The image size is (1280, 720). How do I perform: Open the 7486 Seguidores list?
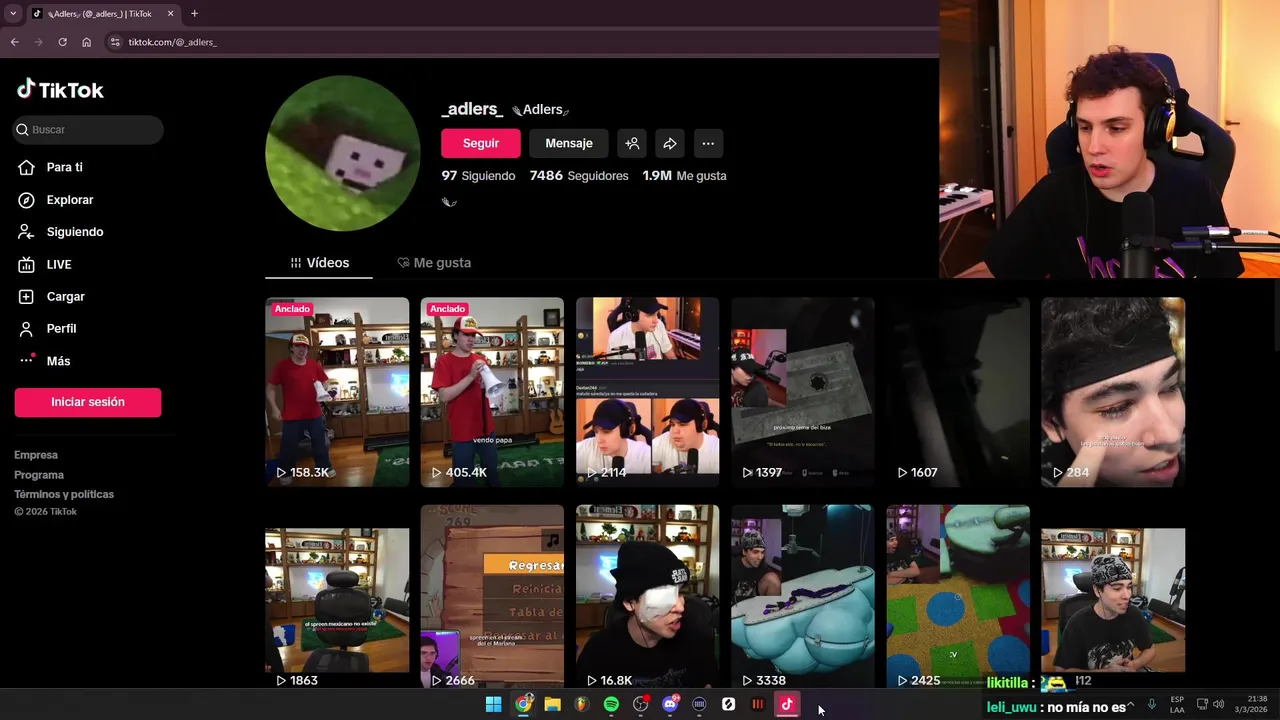(x=579, y=176)
